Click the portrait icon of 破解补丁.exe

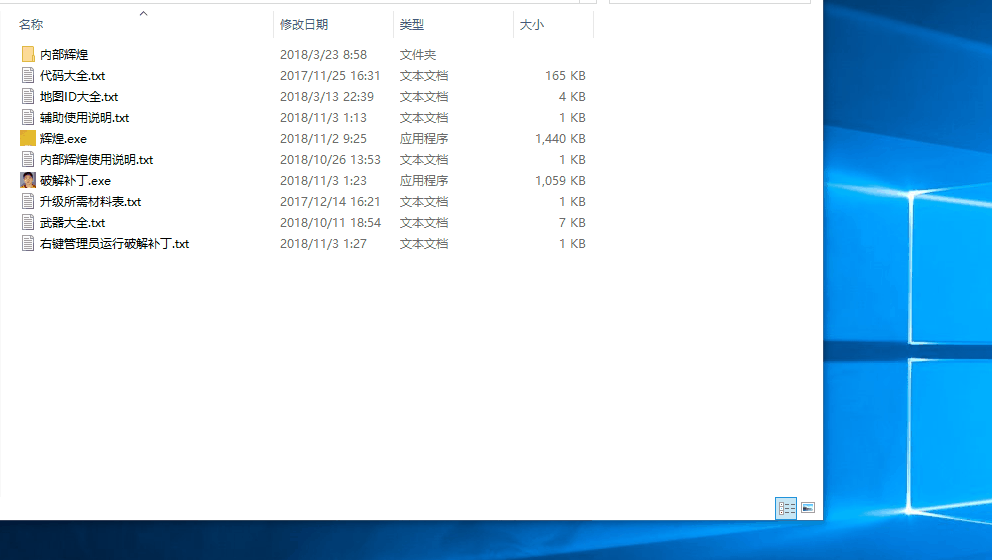pos(28,181)
